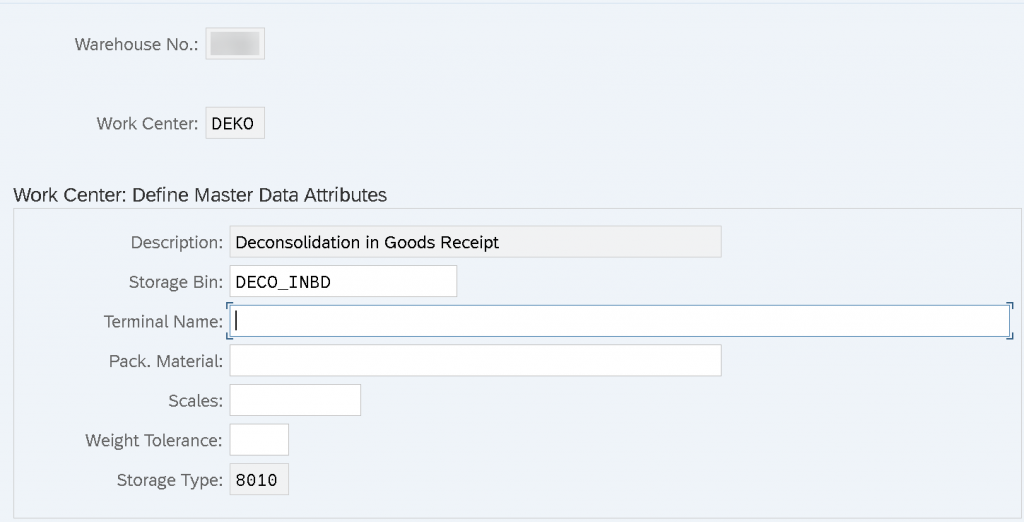Click the "Pack. Material:" label
The width and height of the screenshot is (1024, 522).
point(166,361)
